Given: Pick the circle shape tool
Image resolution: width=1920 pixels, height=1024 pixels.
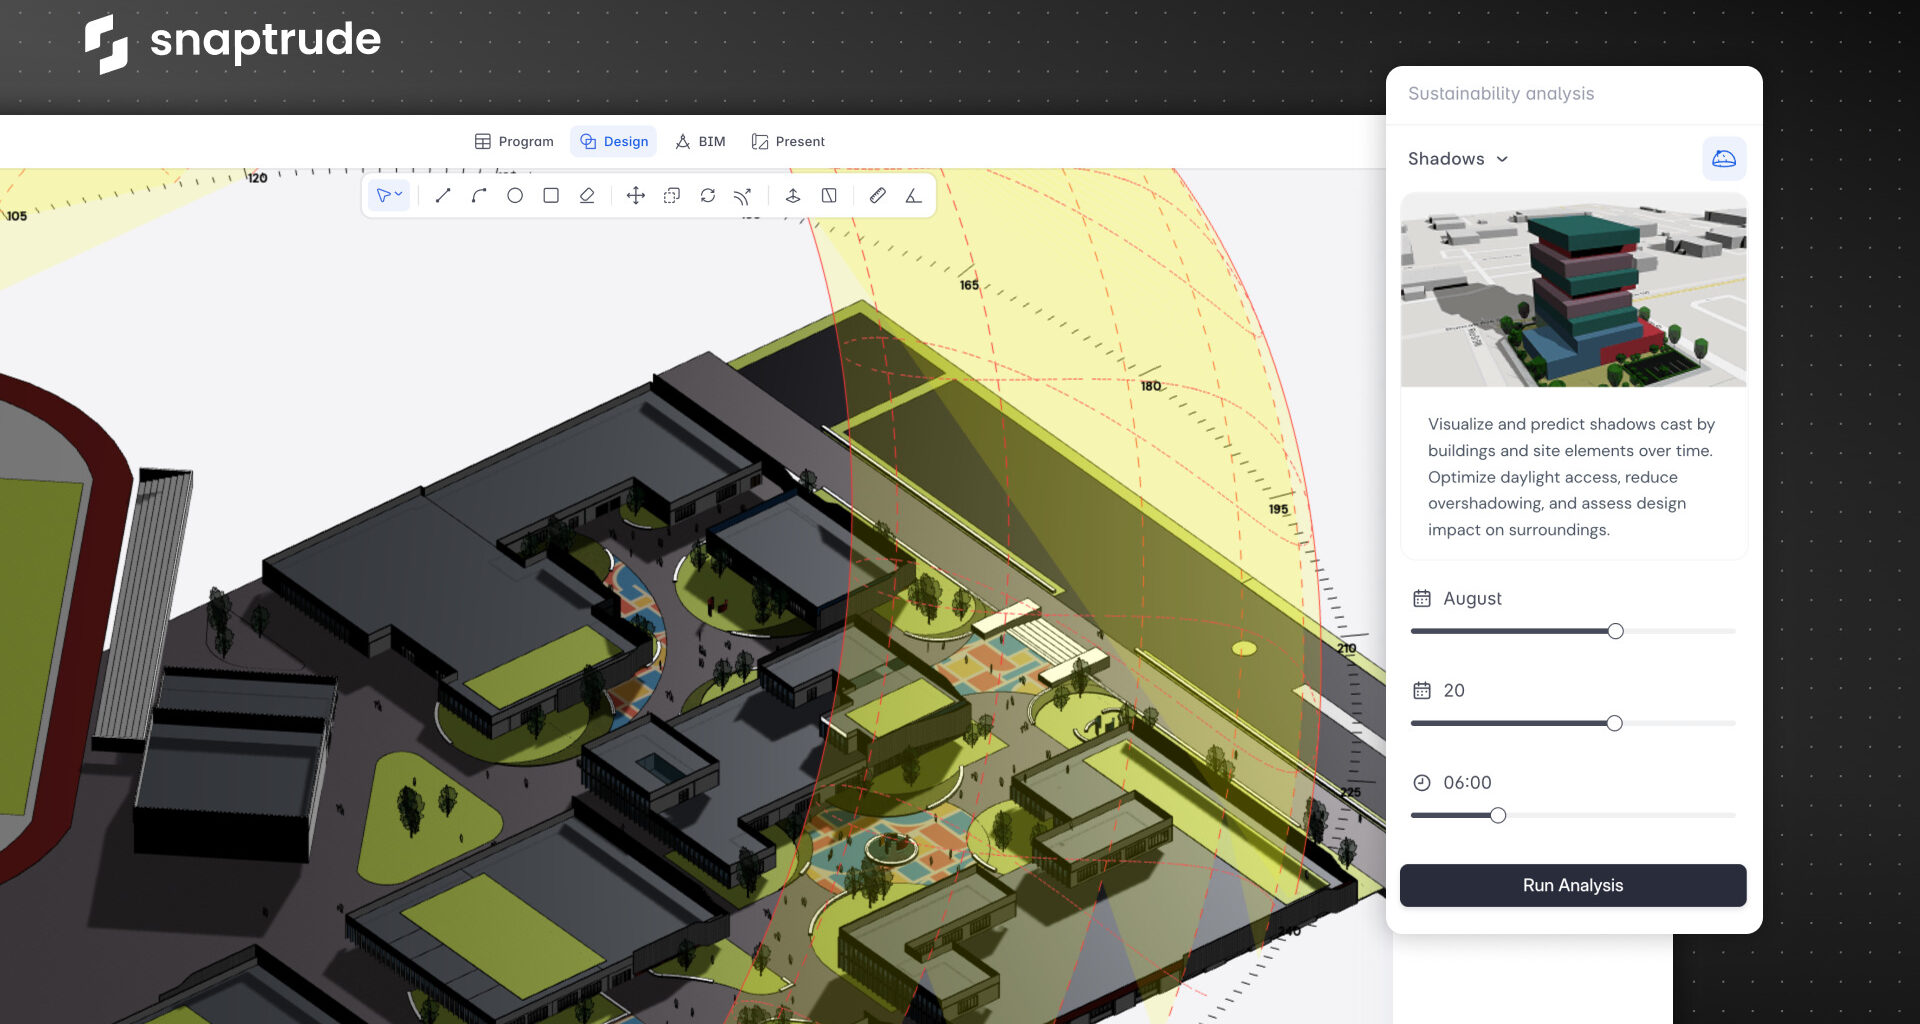Looking at the screenshot, I should (x=515, y=196).
